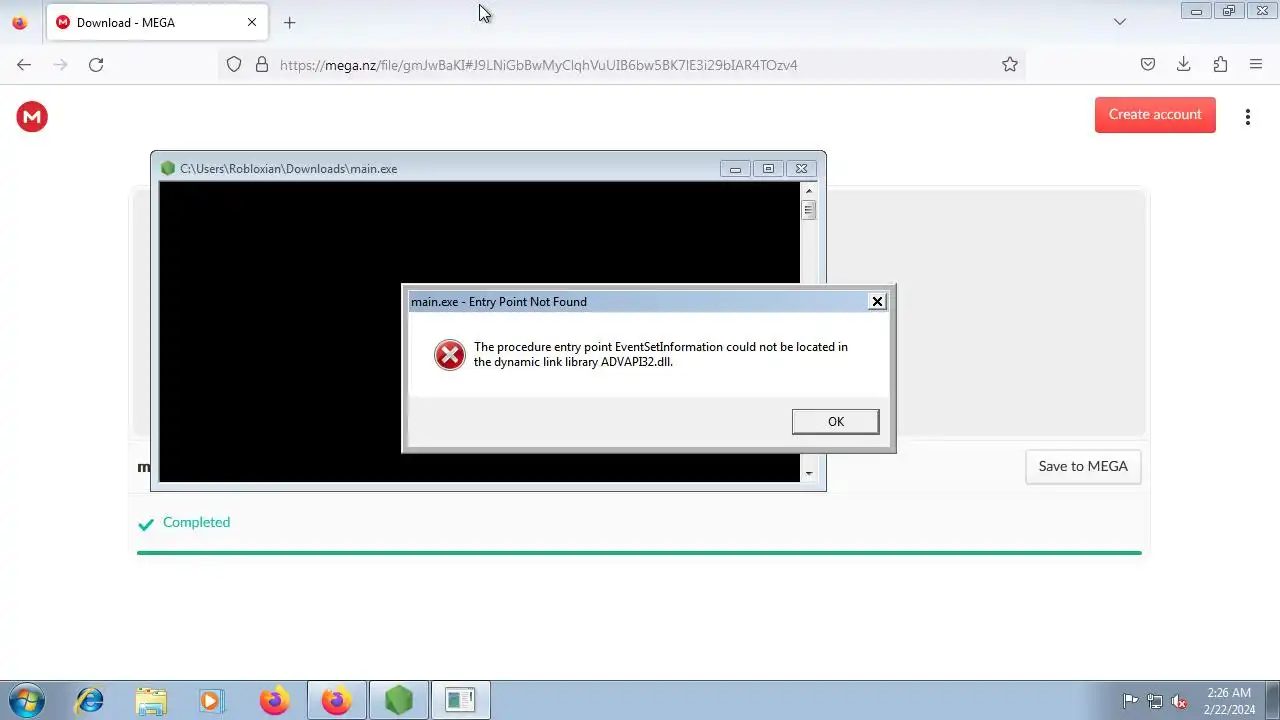This screenshot has height=720, width=1280.
Task: Click the active Firefox taskbar window button
Action: click(336, 701)
